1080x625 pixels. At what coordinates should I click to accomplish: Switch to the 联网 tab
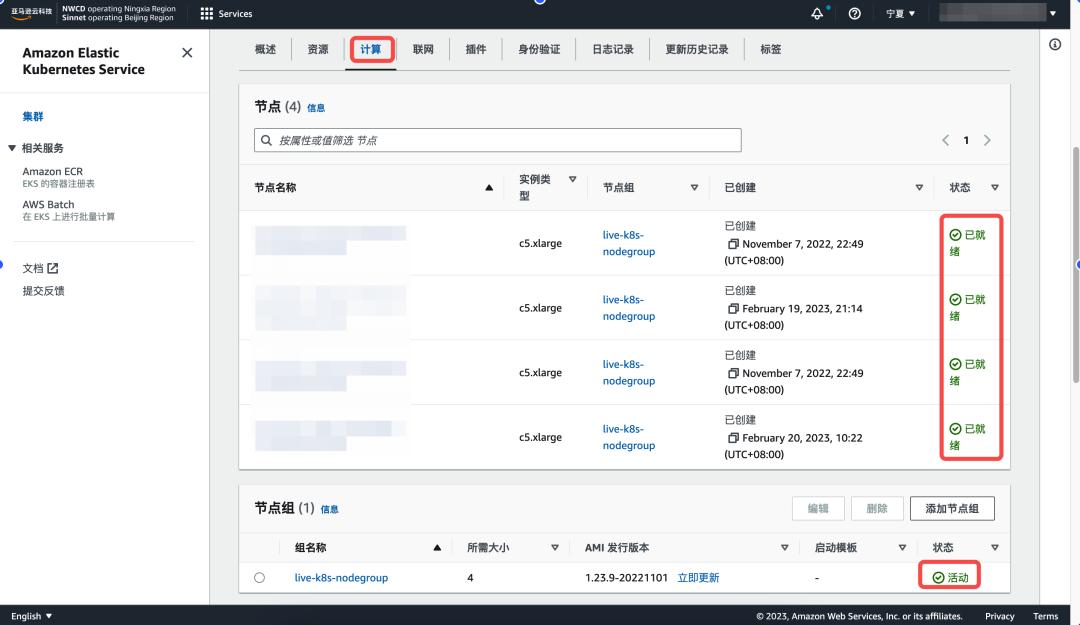pos(423,48)
